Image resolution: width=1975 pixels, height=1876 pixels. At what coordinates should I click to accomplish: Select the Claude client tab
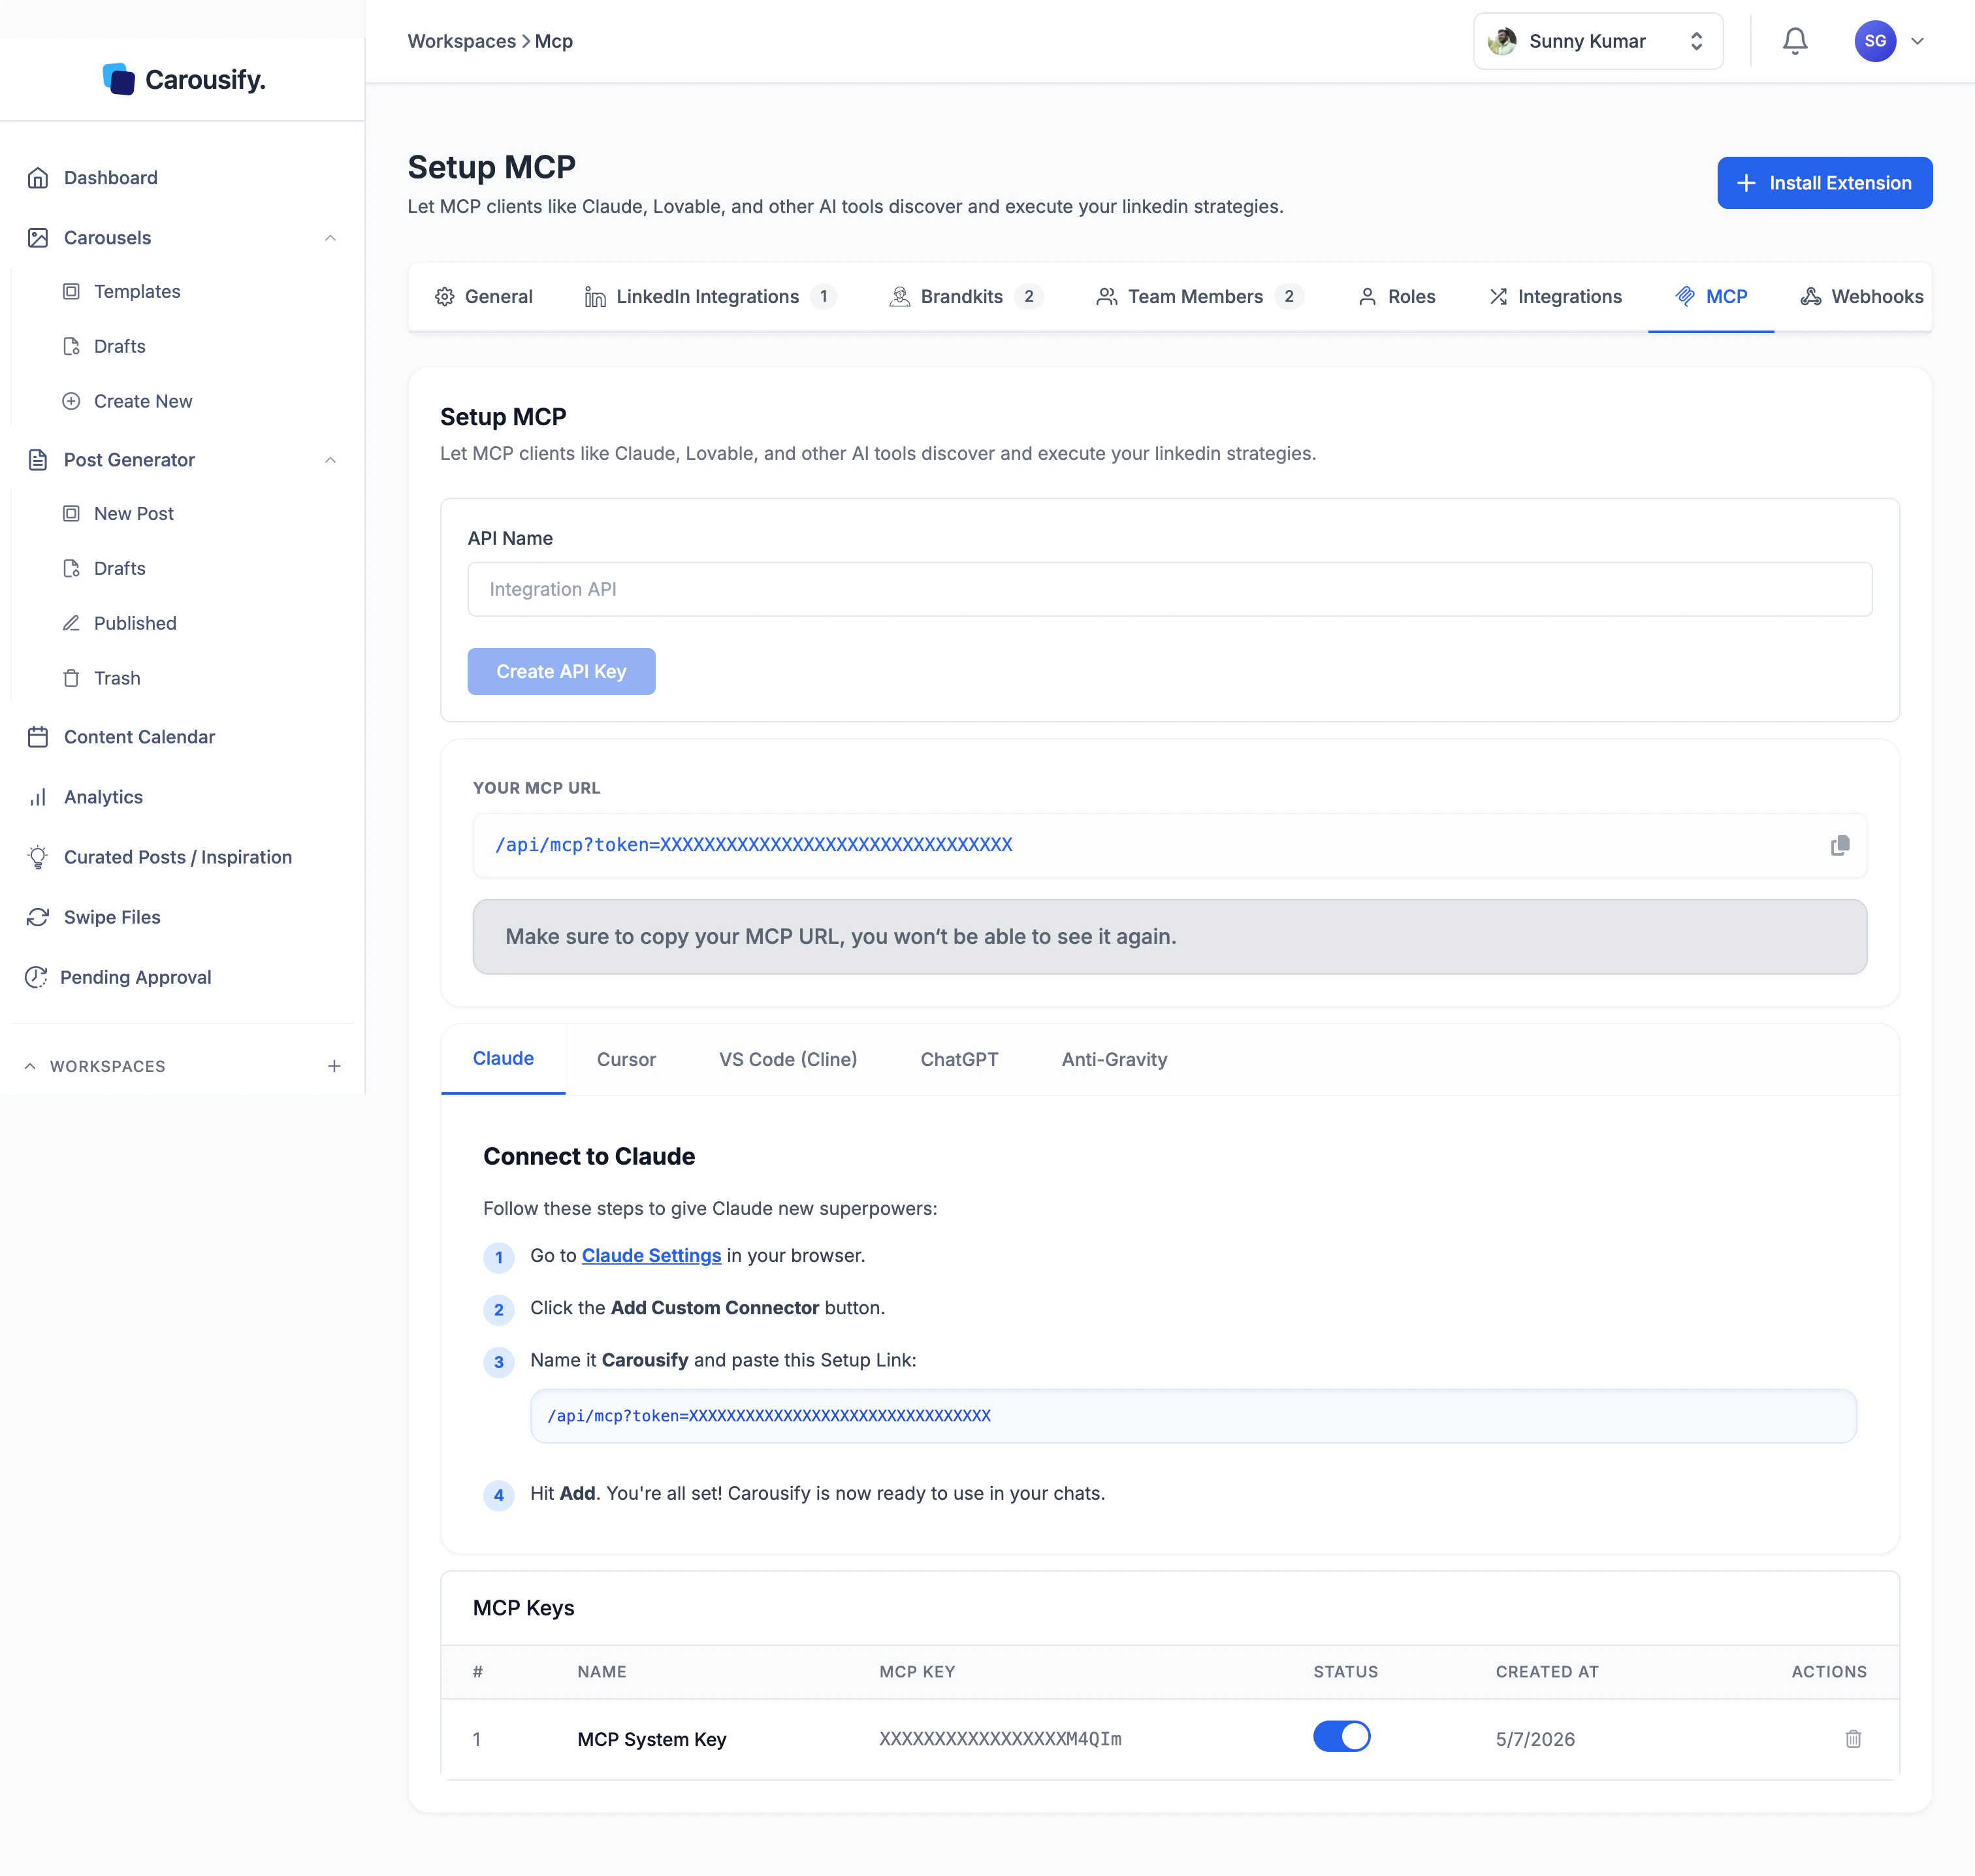(x=503, y=1059)
